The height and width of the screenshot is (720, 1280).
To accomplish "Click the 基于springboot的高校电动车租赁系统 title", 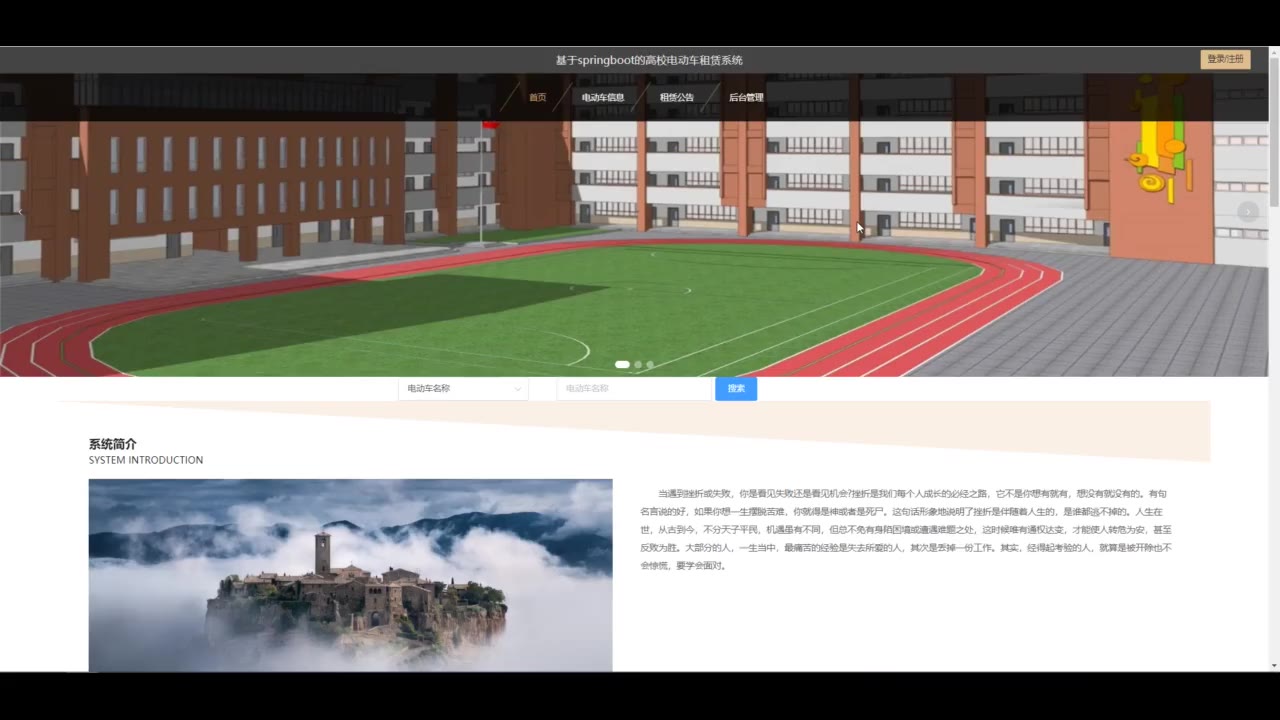I will tap(649, 60).
